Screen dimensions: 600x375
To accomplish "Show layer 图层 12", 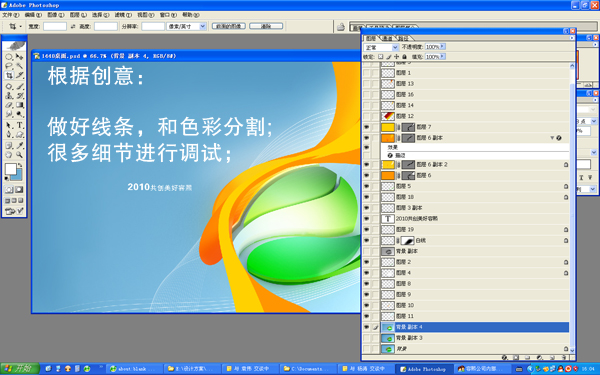I will click(x=367, y=116).
